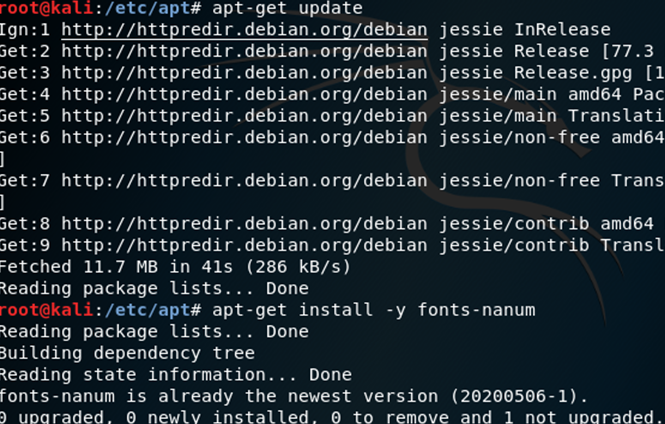Click the Get:4 jessie/main amd64 line

[x=332, y=95]
